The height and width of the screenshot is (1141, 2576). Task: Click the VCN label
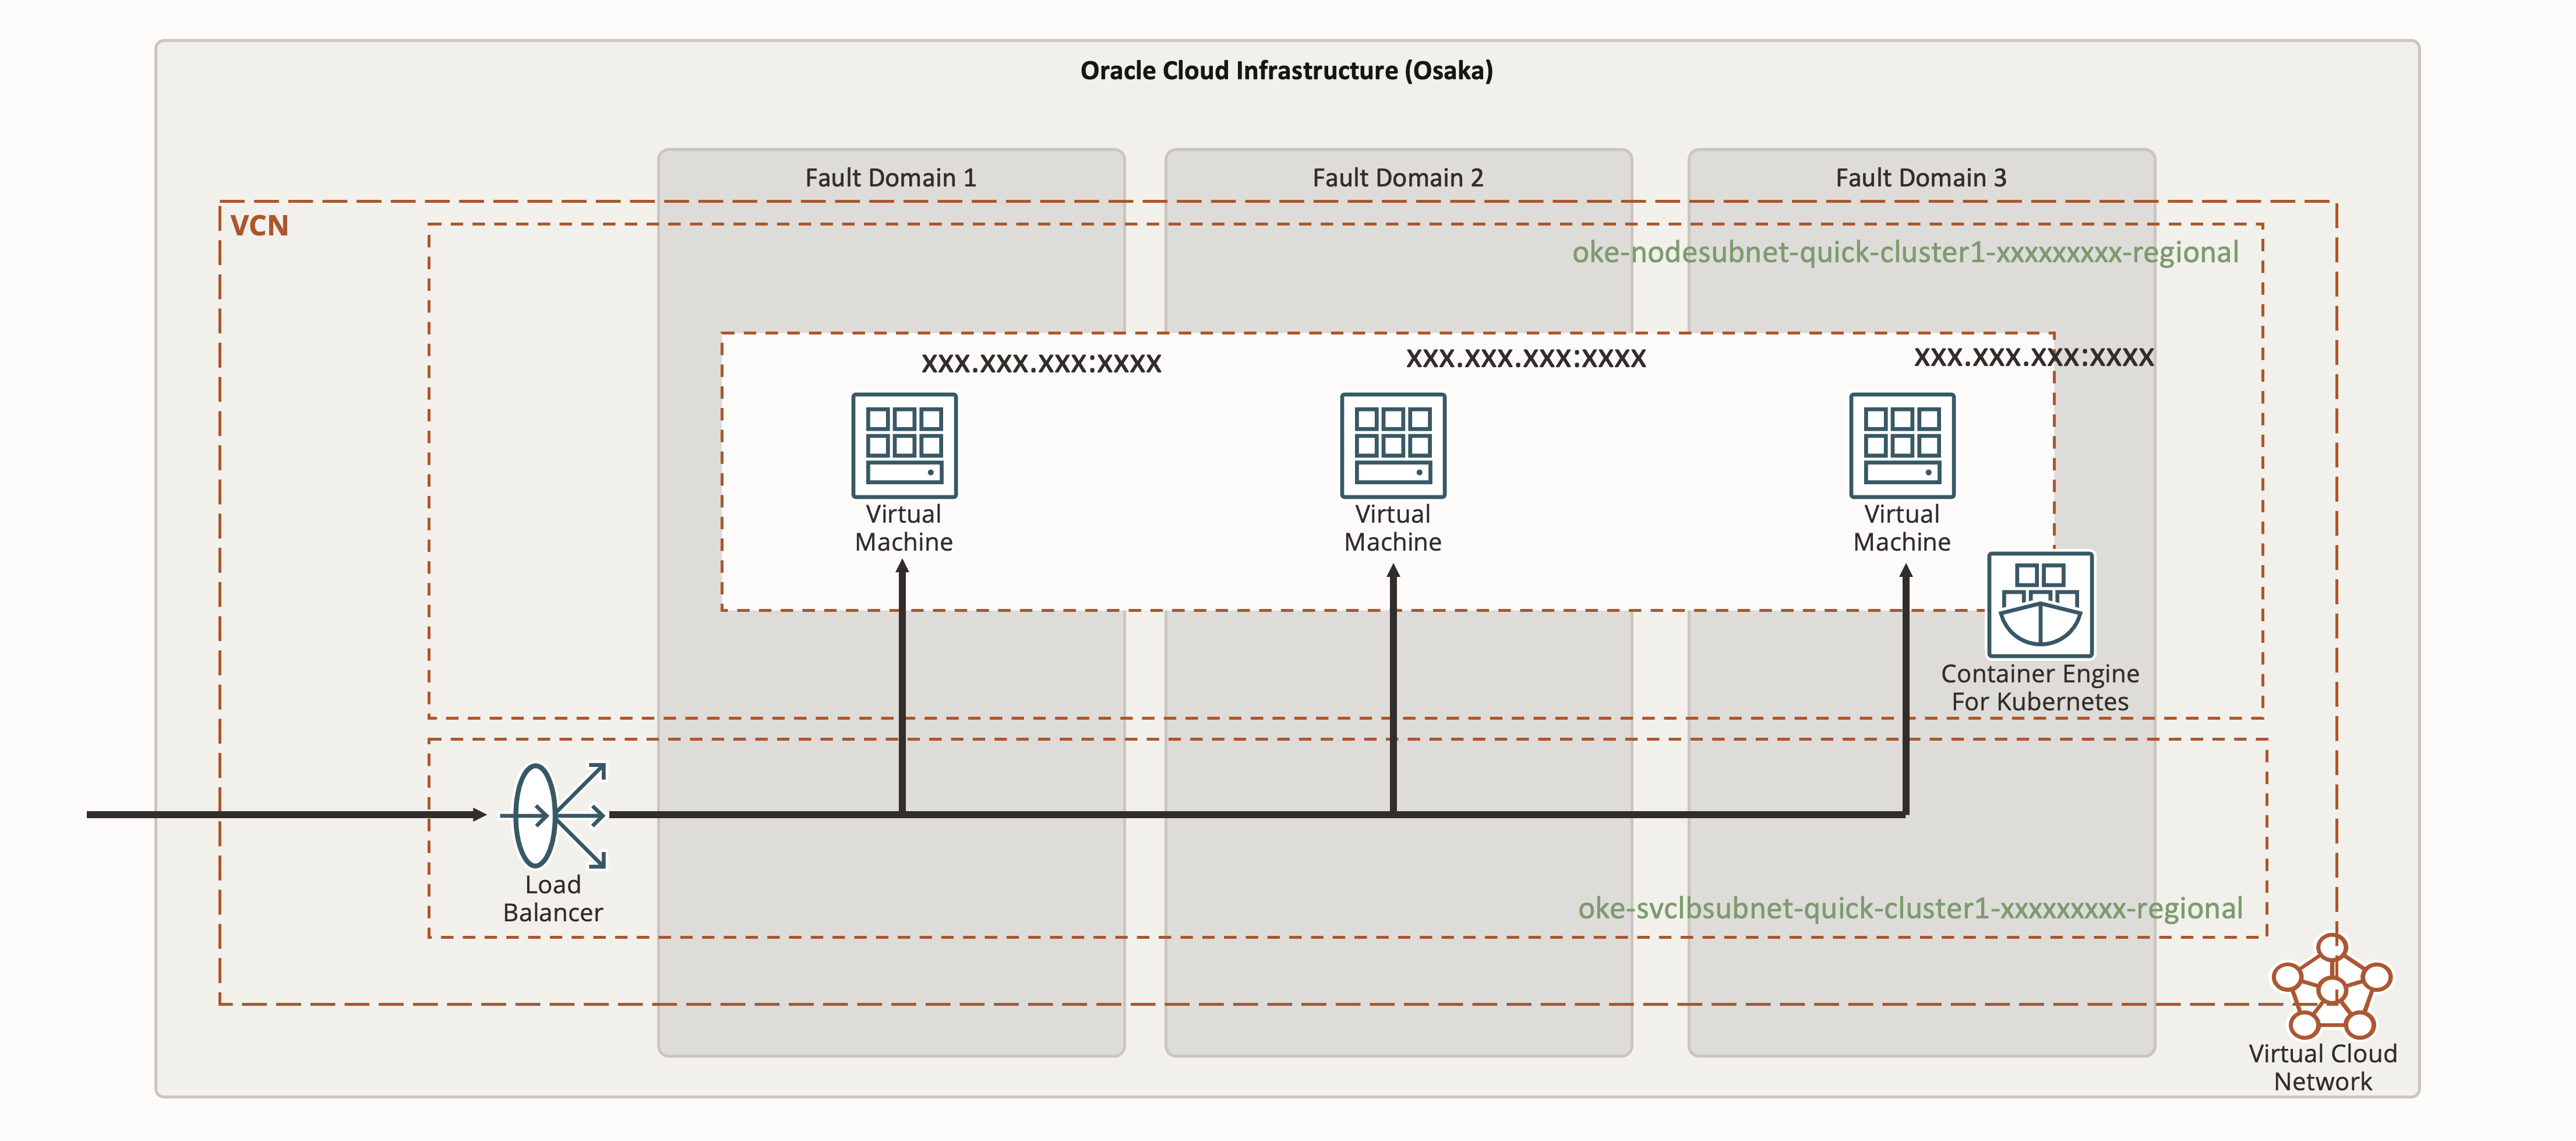click(x=259, y=226)
